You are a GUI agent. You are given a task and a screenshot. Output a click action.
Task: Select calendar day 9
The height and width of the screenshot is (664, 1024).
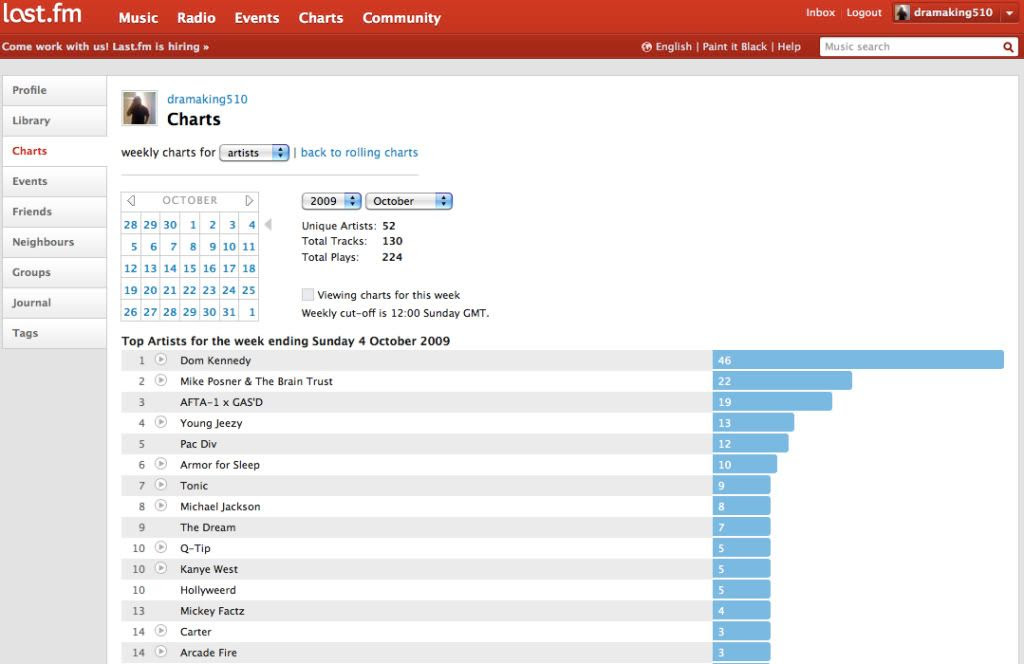click(x=212, y=247)
